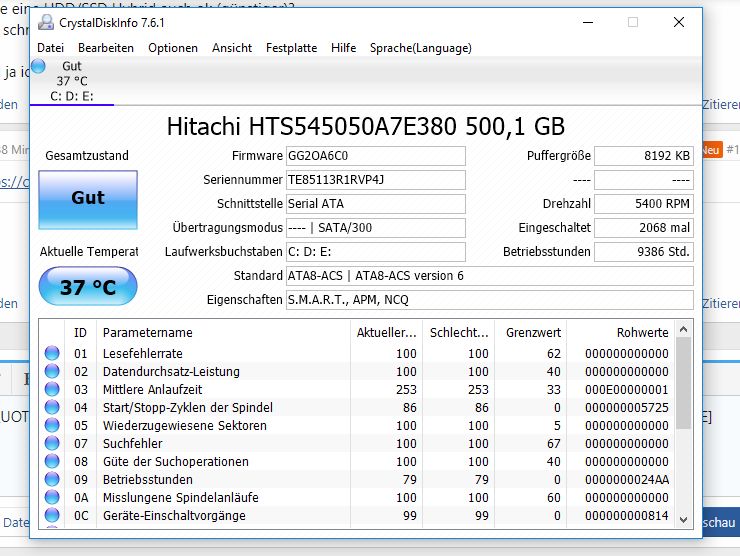Click scroll down arrow of SMART list

coord(683,520)
